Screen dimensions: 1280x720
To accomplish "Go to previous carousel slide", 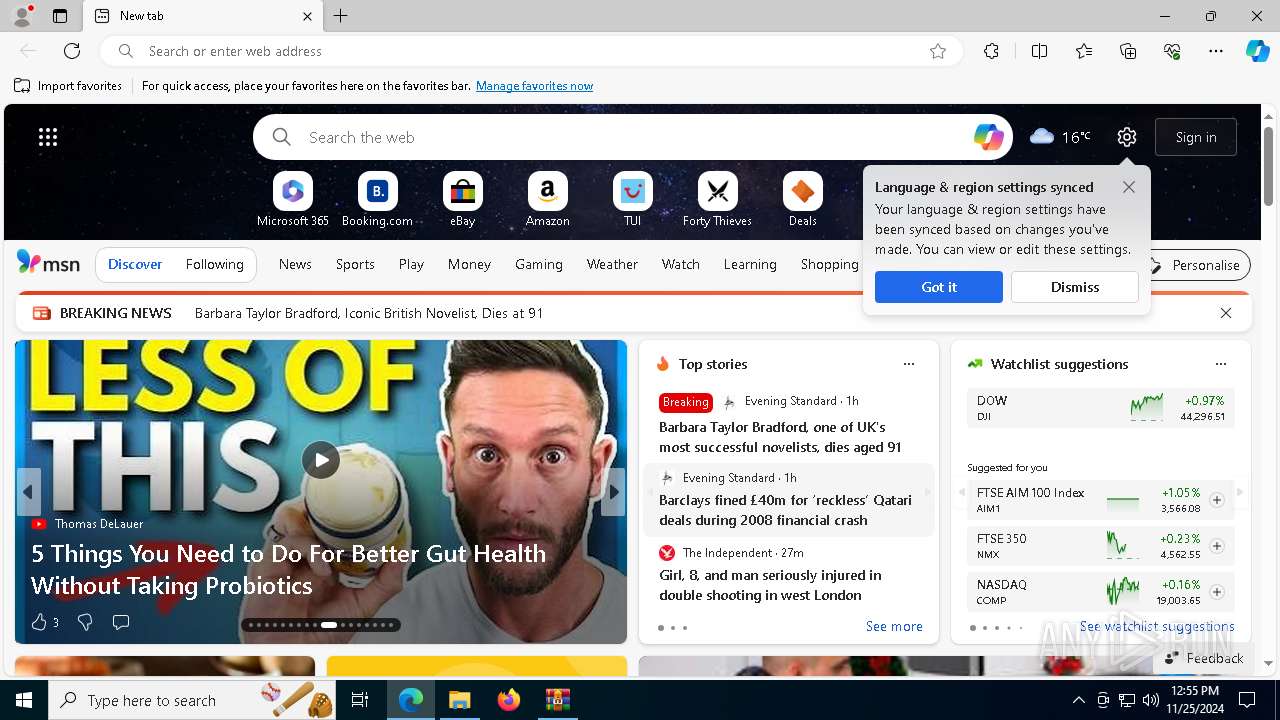I will click(28, 492).
